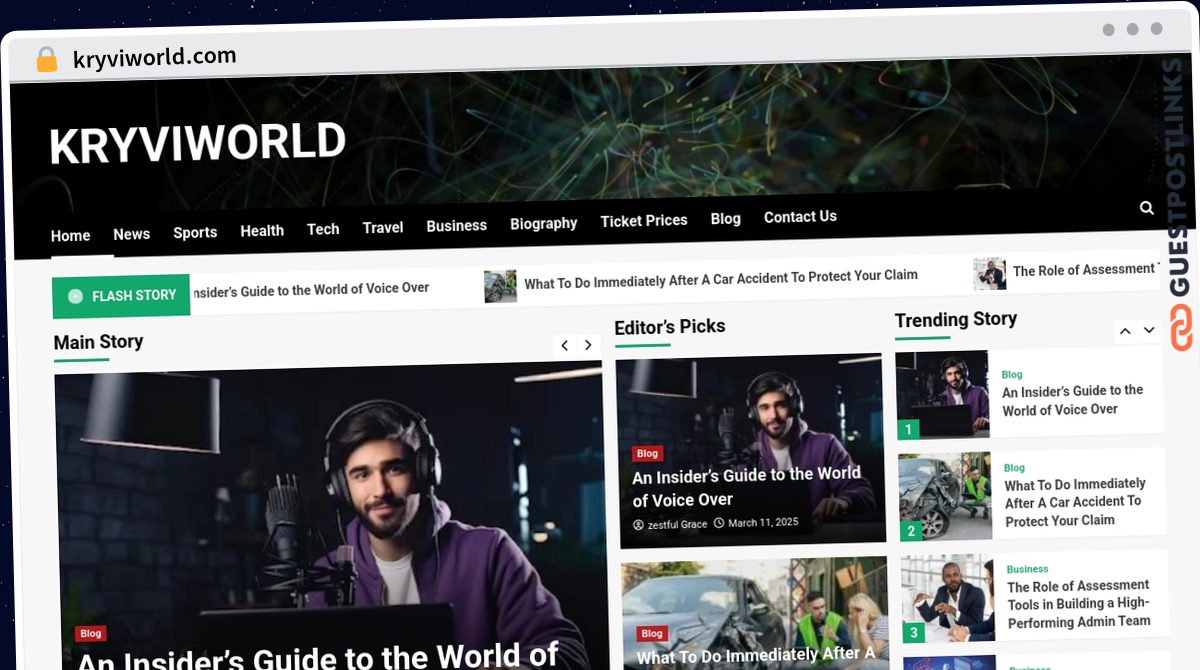Click previous arrow in Main Story slider
1200x670 pixels.
tap(565, 345)
